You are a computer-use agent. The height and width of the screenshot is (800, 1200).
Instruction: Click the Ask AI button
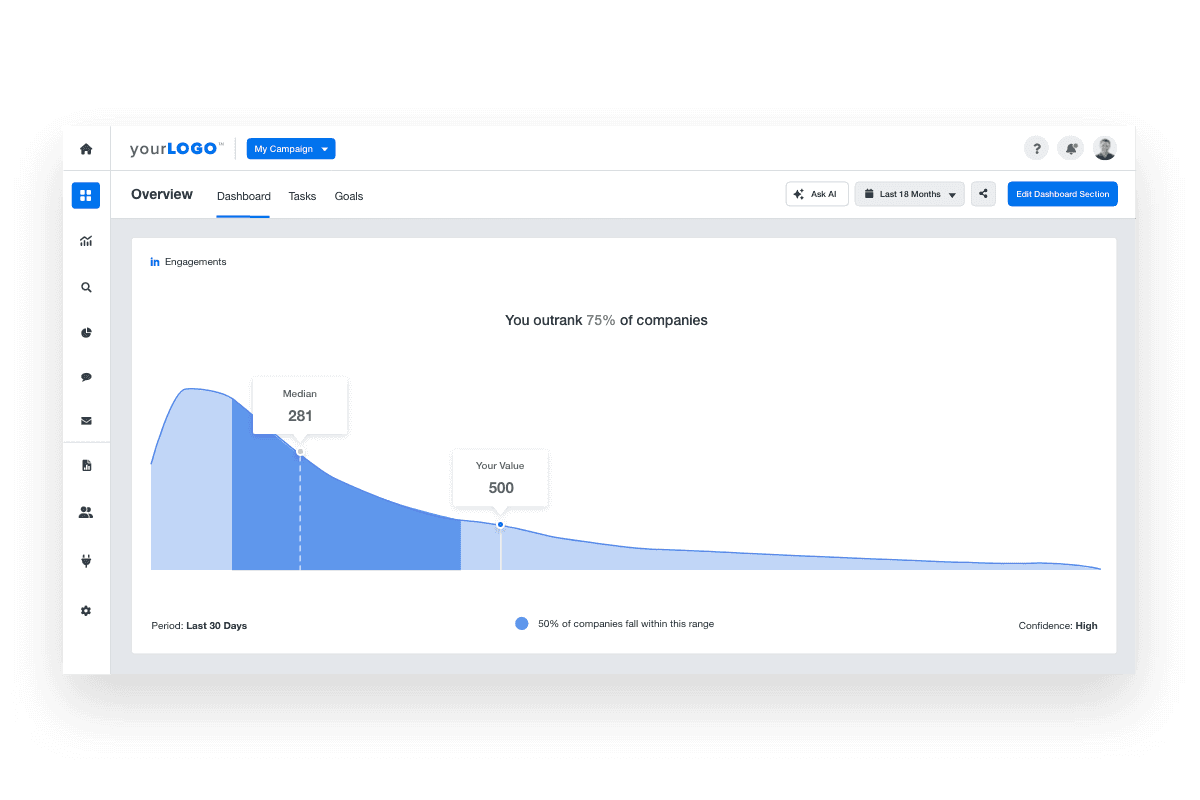click(x=816, y=193)
